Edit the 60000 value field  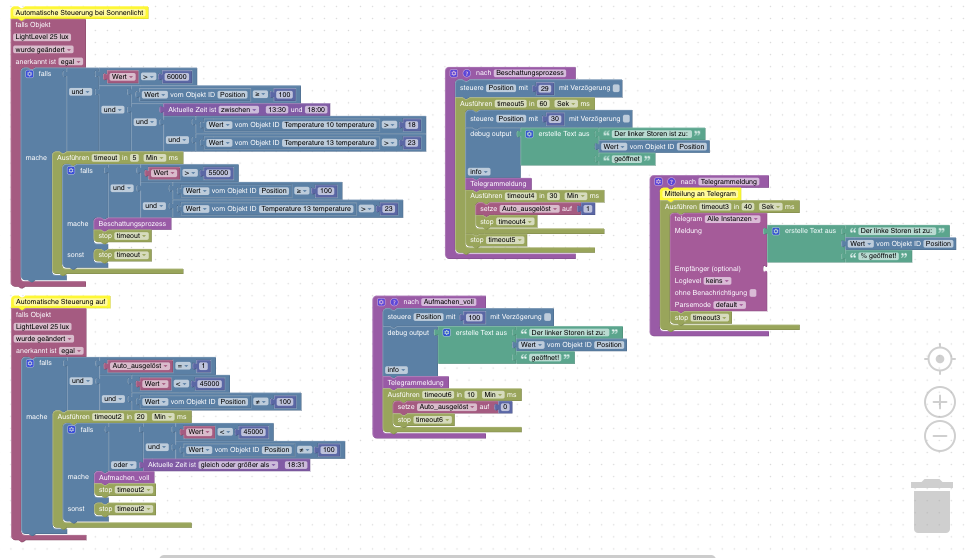coord(177,77)
